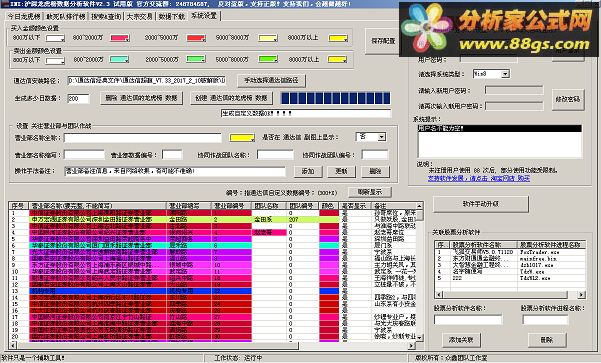Click the 协同作战团队编号 input field
Screen dimensions: 601x363
point(375,155)
